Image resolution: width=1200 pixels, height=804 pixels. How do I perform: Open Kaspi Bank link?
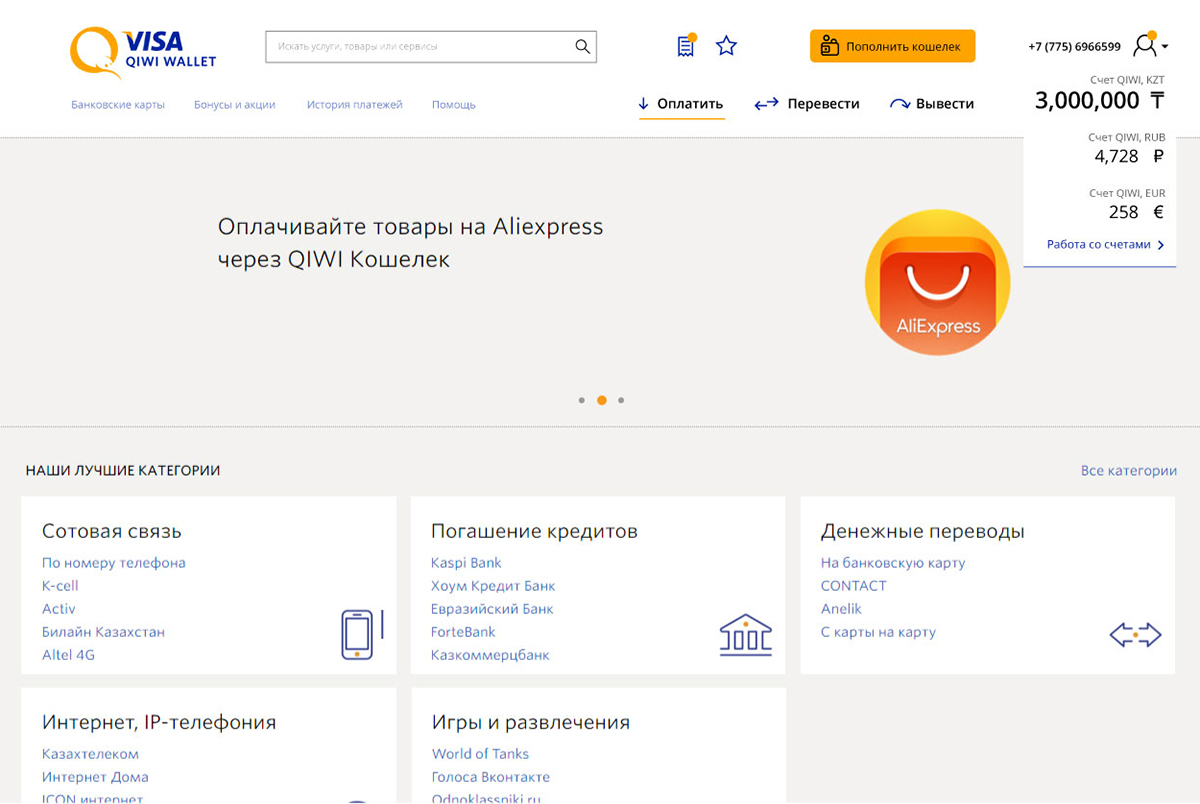[467, 563]
